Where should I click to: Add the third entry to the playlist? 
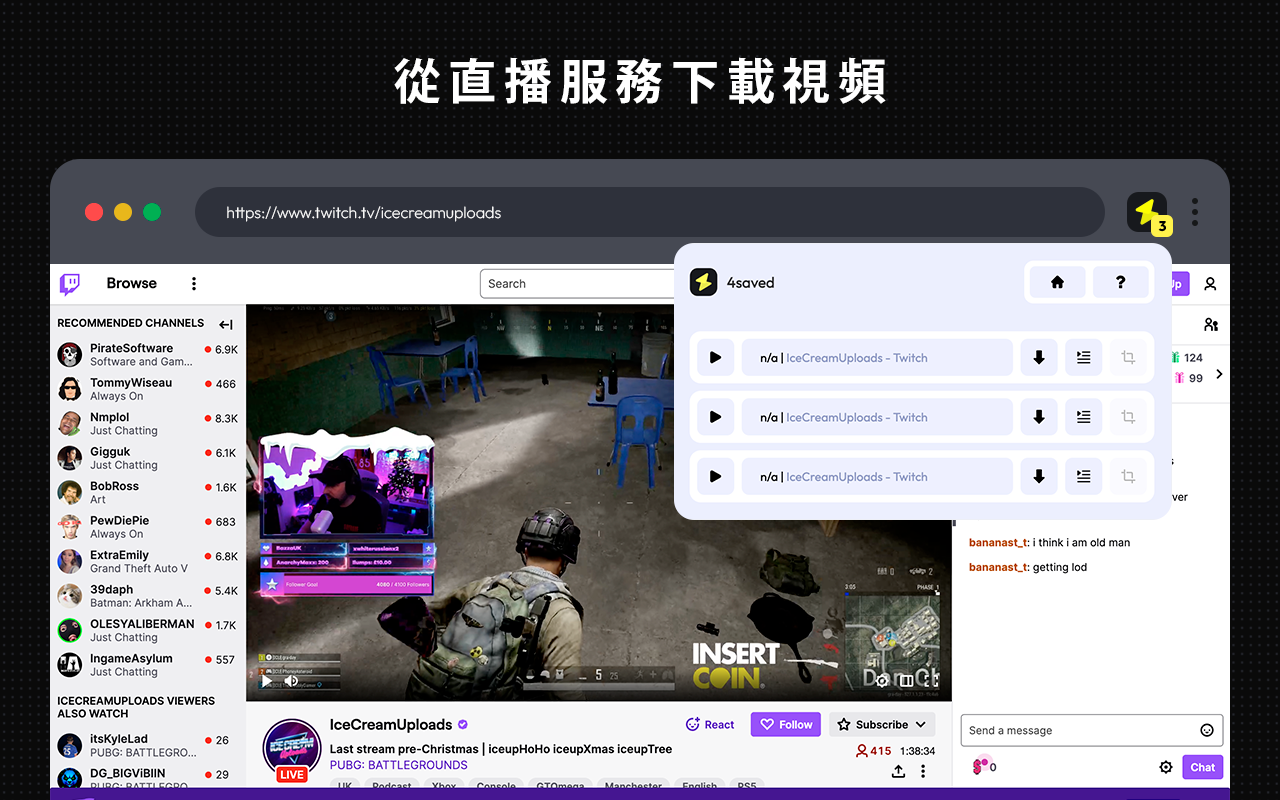[x=1084, y=477]
